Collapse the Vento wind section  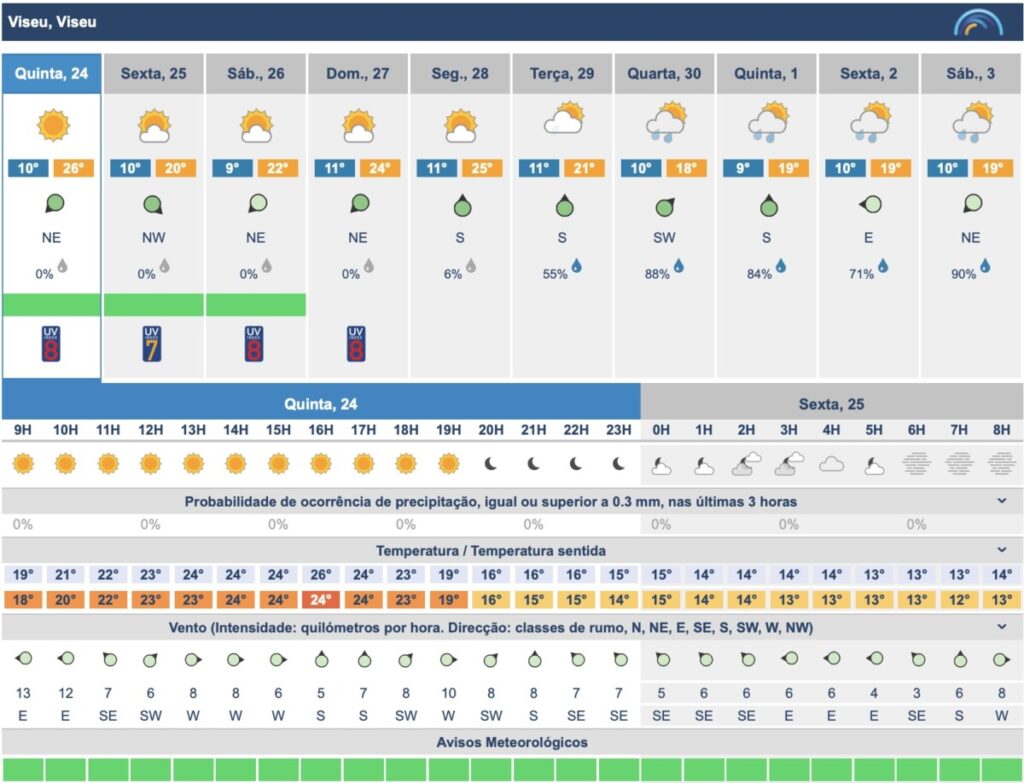[1002, 627]
